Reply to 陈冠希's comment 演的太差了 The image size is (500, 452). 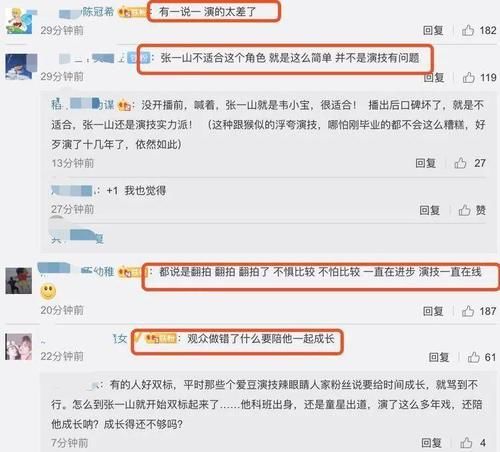[x=433, y=30]
